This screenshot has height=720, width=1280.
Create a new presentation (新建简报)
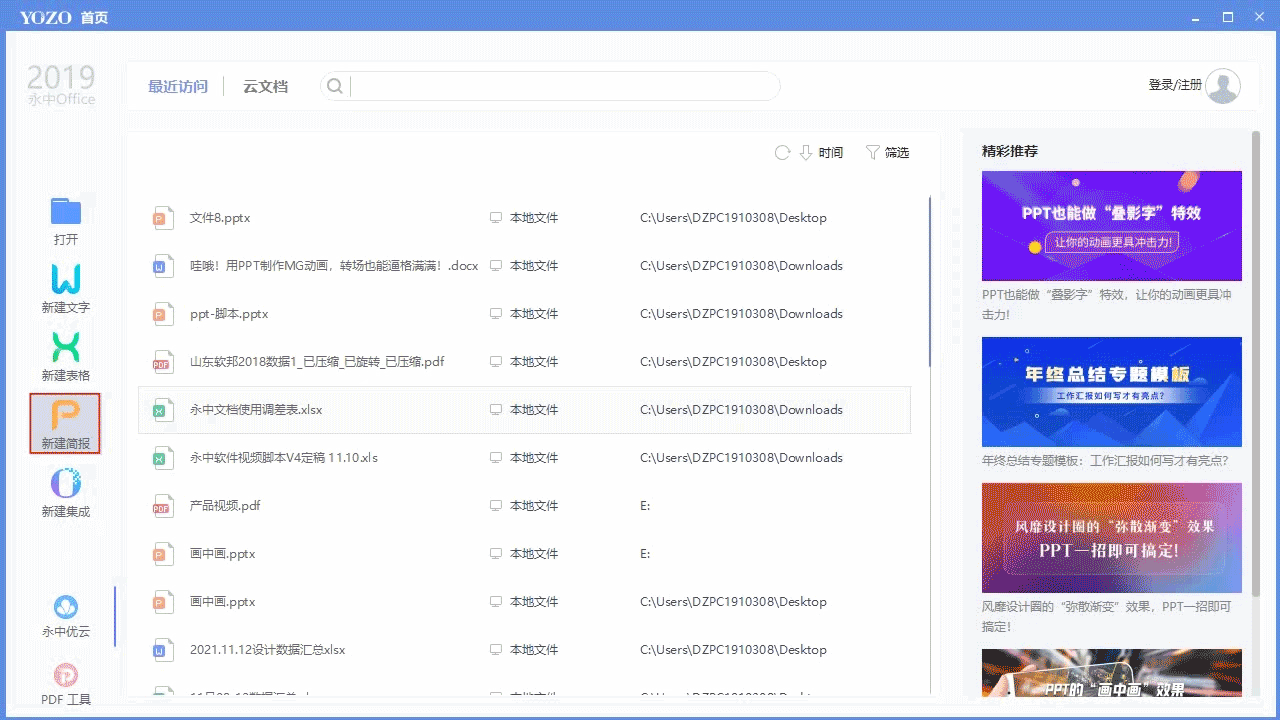pyautogui.click(x=66, y=424)
